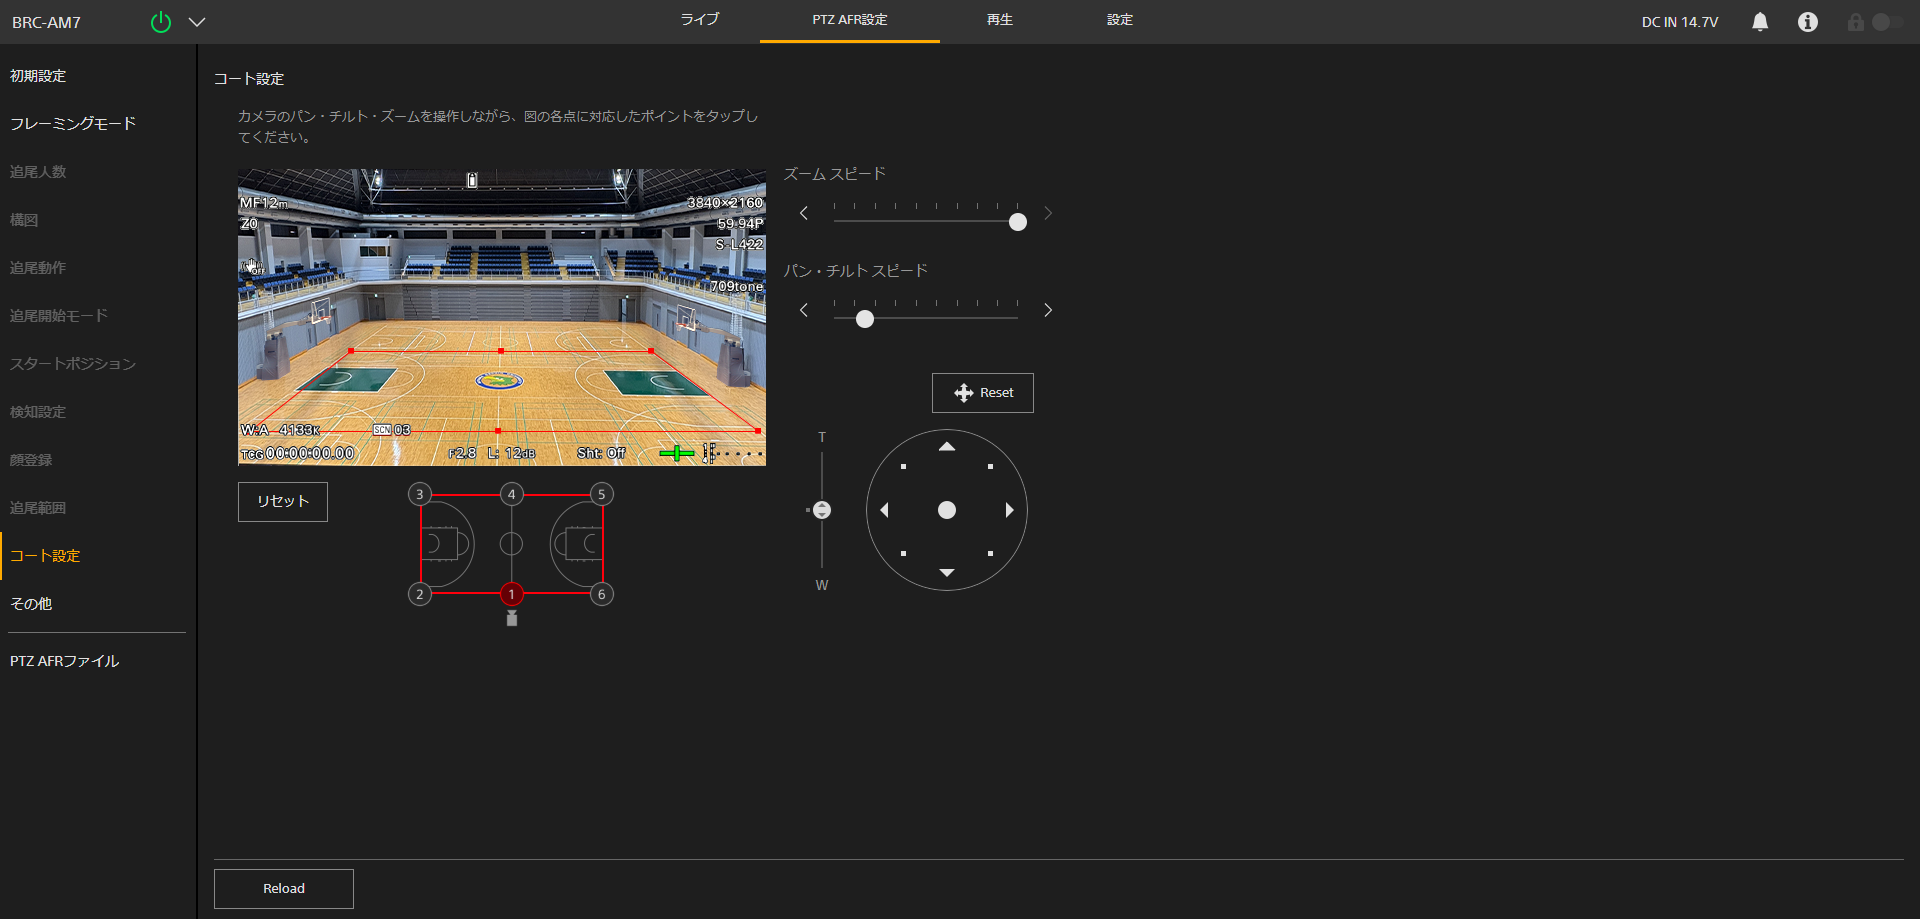Click the Reset button with crosshair icon
This screenshot has height=919, width=1920.
tap(982, 393)
